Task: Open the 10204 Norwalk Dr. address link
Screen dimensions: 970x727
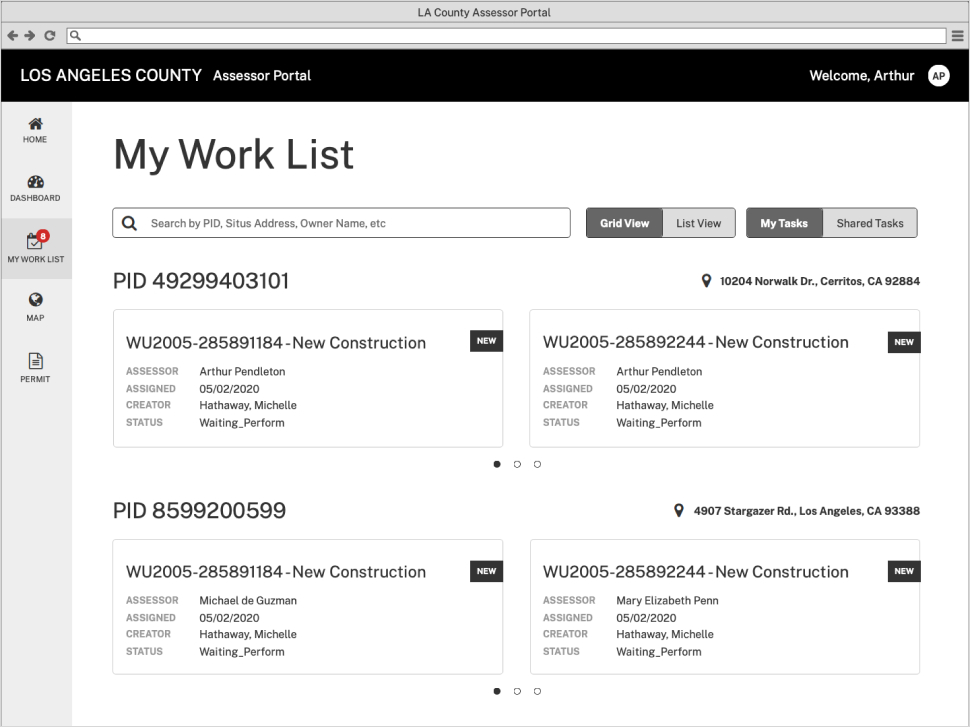Action: point(818,282)
